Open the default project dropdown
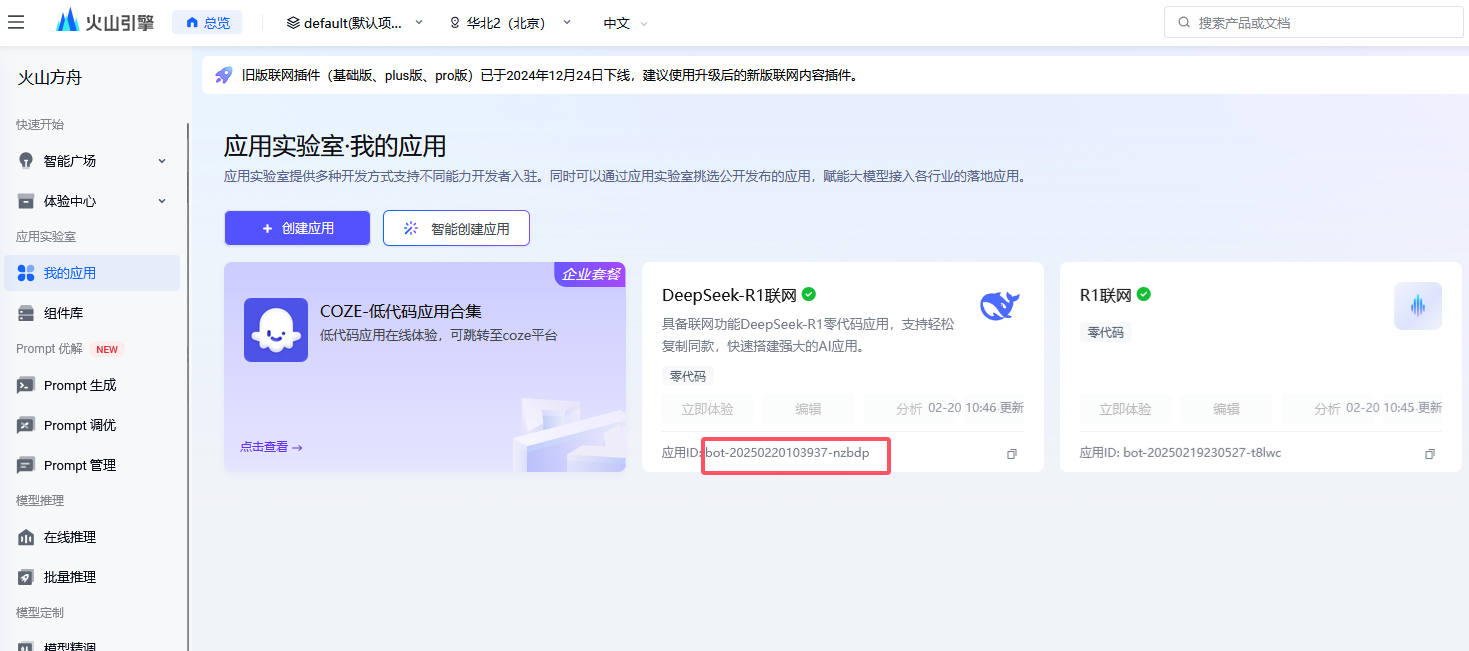The image size is (1469, 651). [354, 20]
